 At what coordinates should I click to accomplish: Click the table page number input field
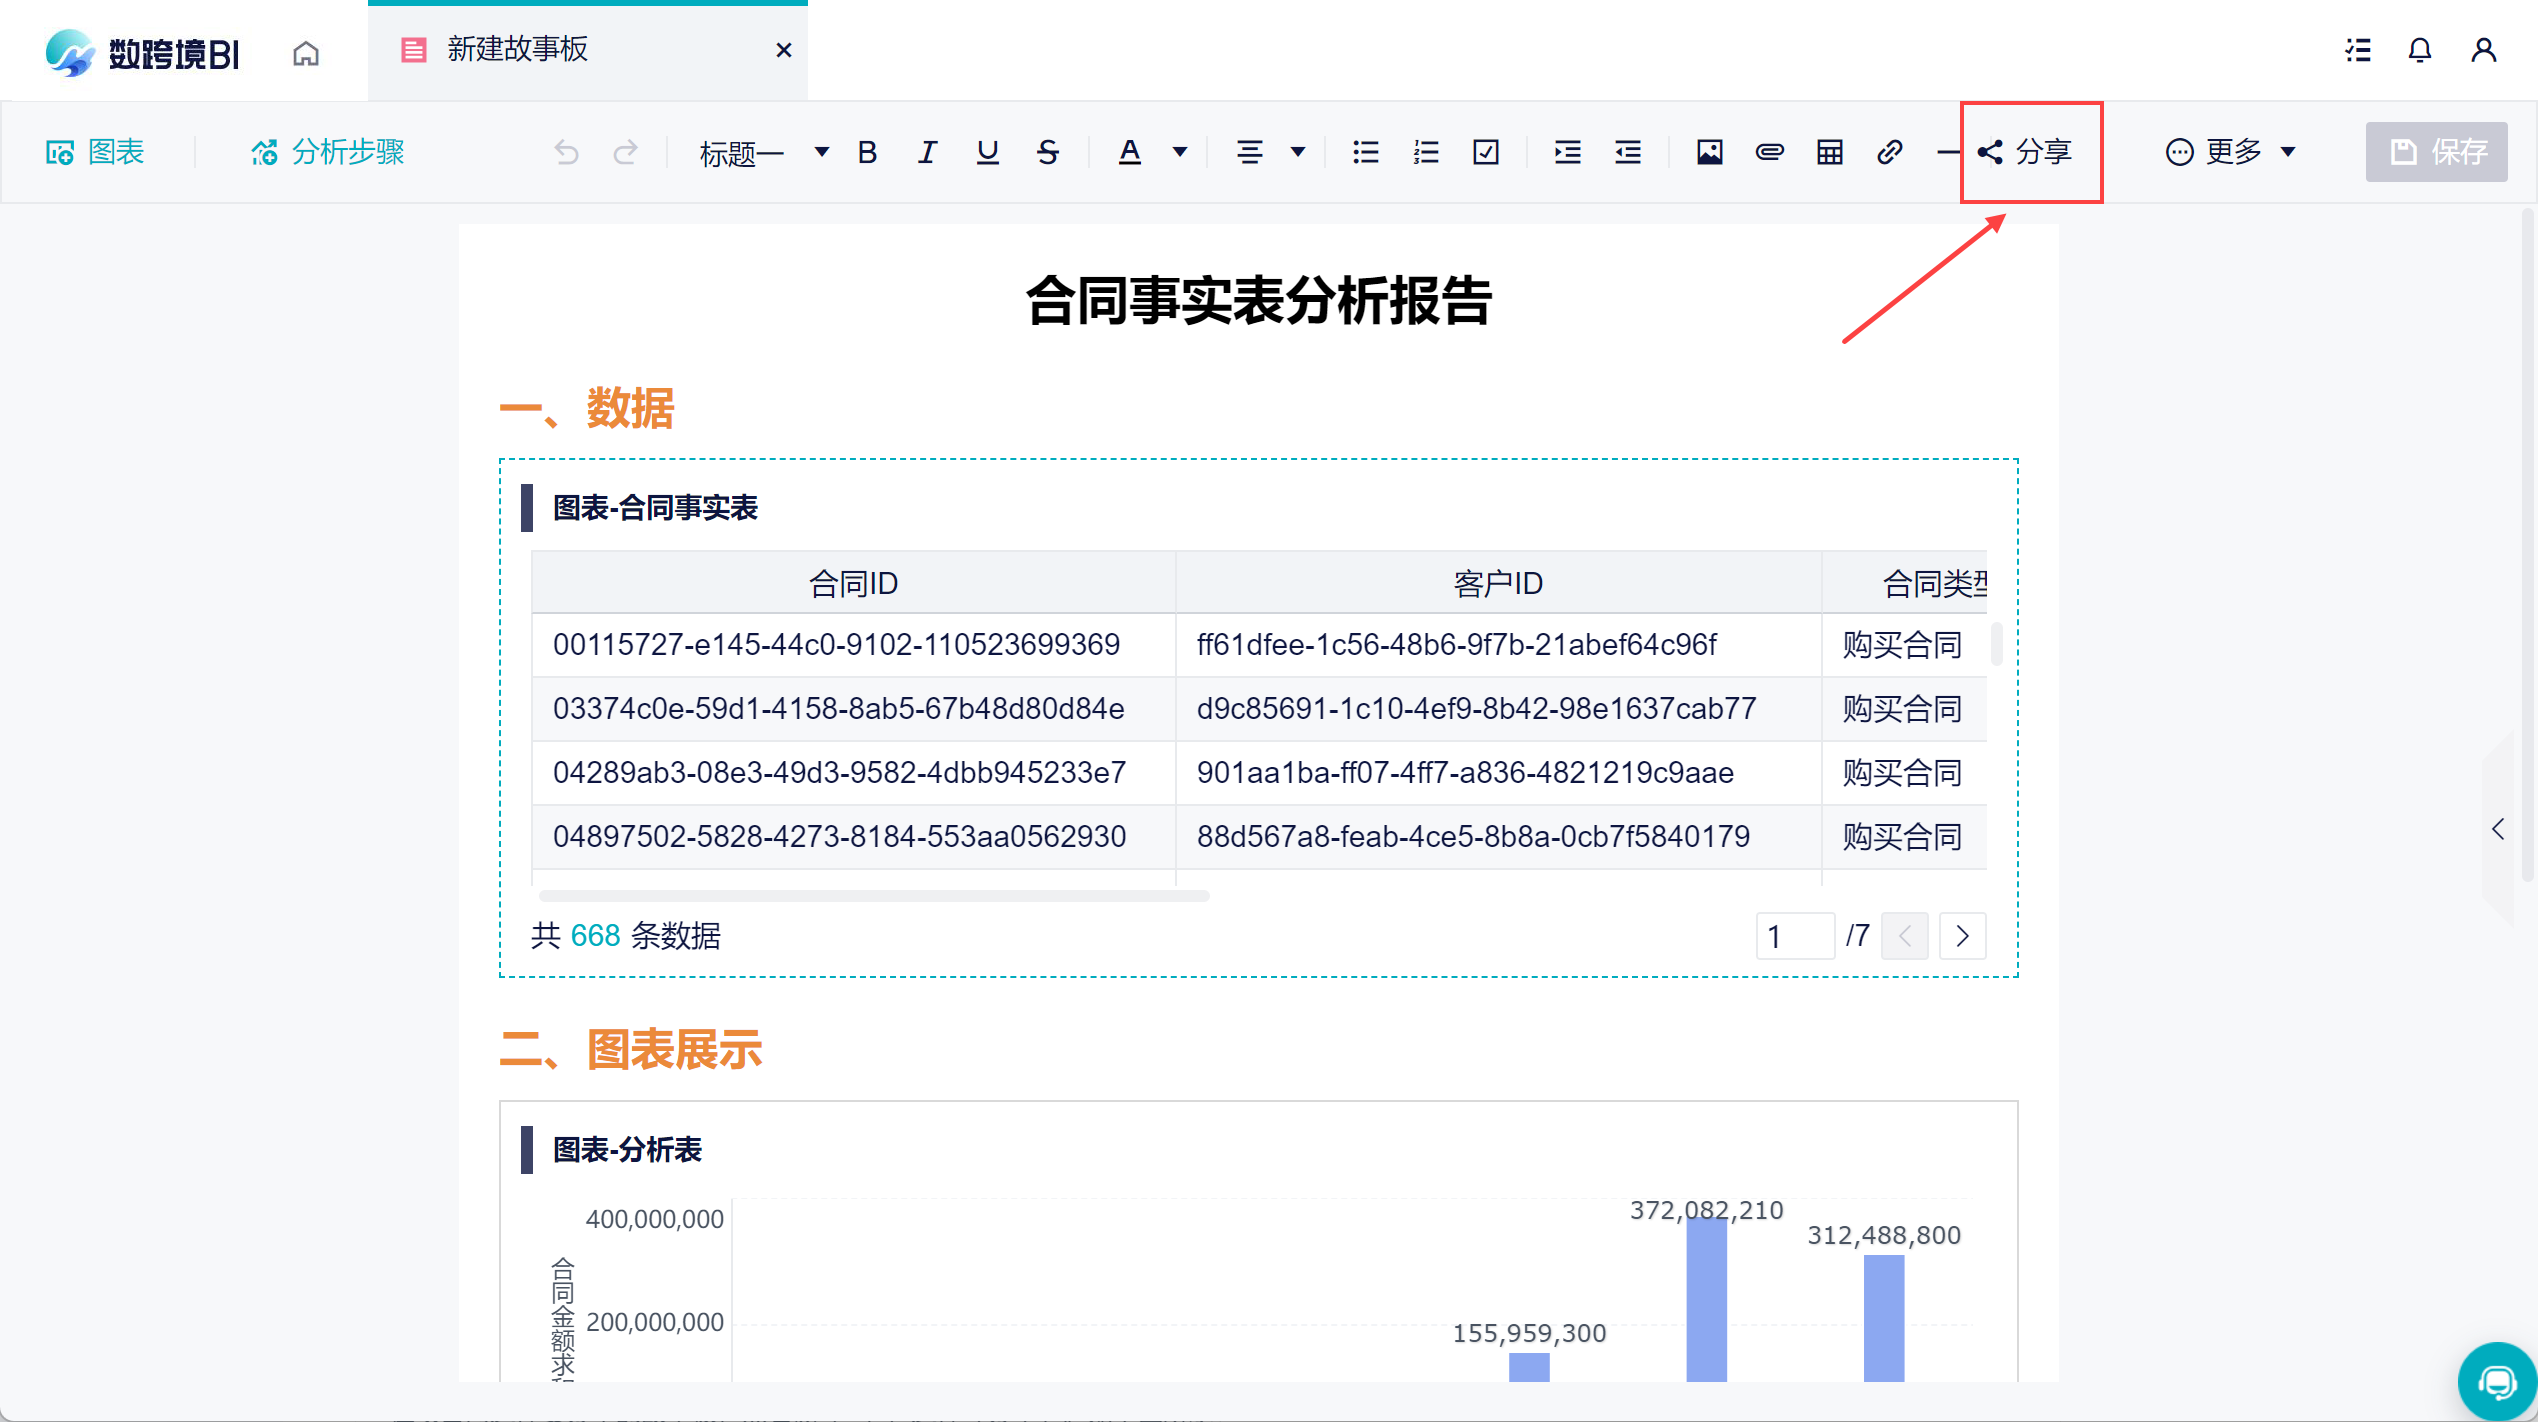(x=1794, y=936)
